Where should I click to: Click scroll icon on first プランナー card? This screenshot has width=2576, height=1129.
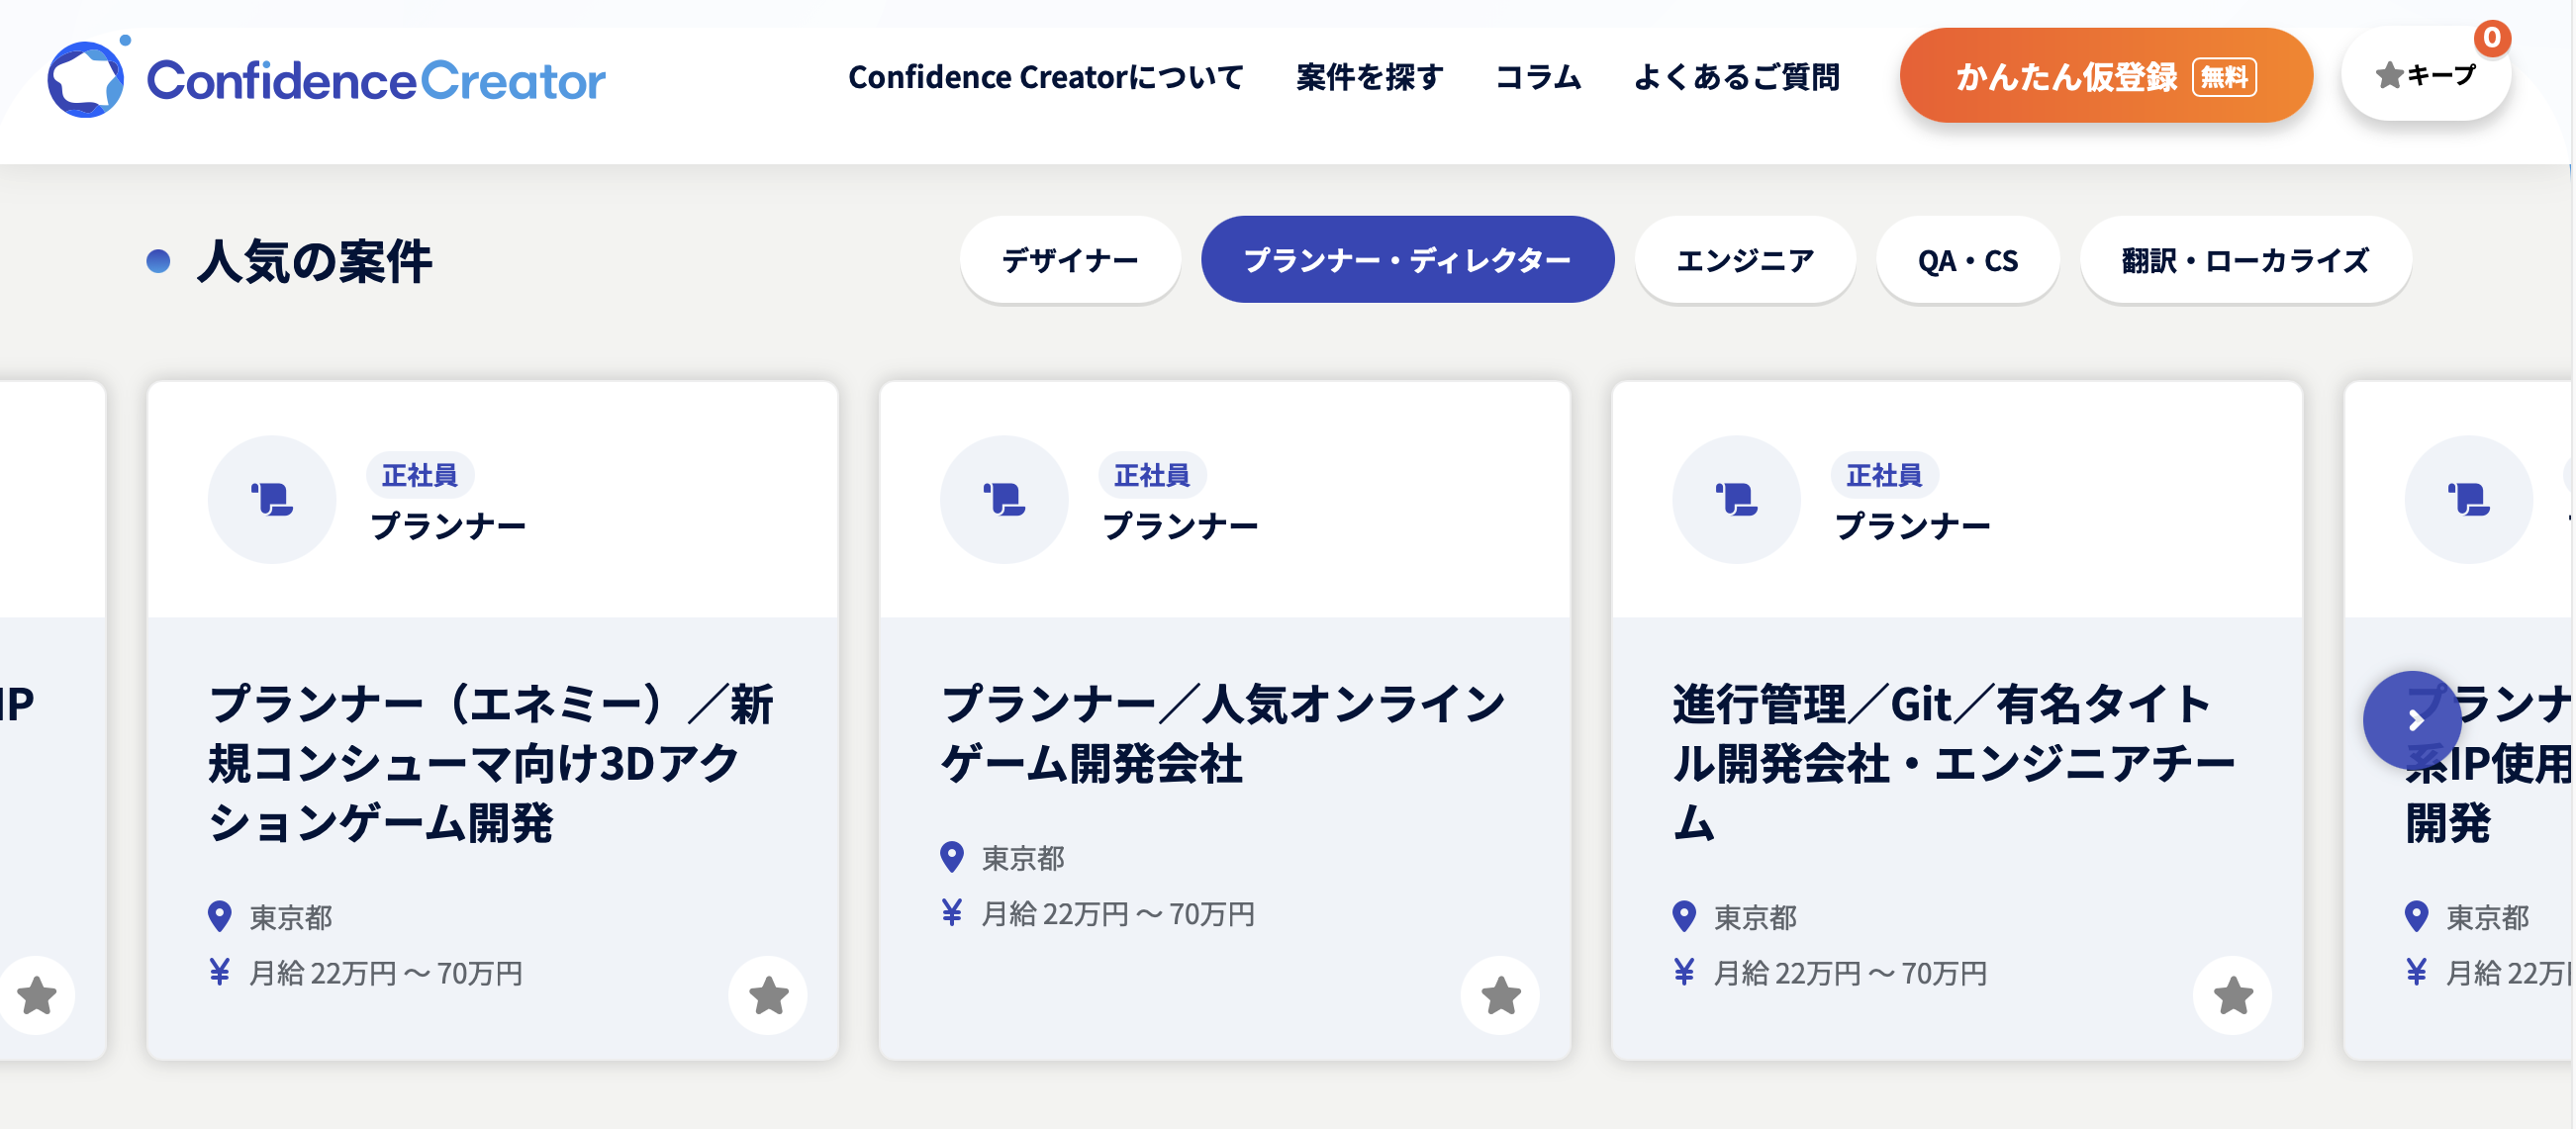[x=272, y=499]
